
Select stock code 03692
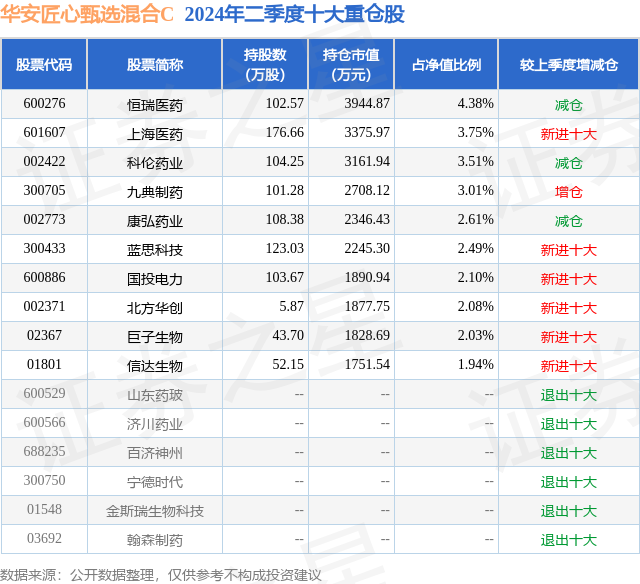[x=44, y=538]
